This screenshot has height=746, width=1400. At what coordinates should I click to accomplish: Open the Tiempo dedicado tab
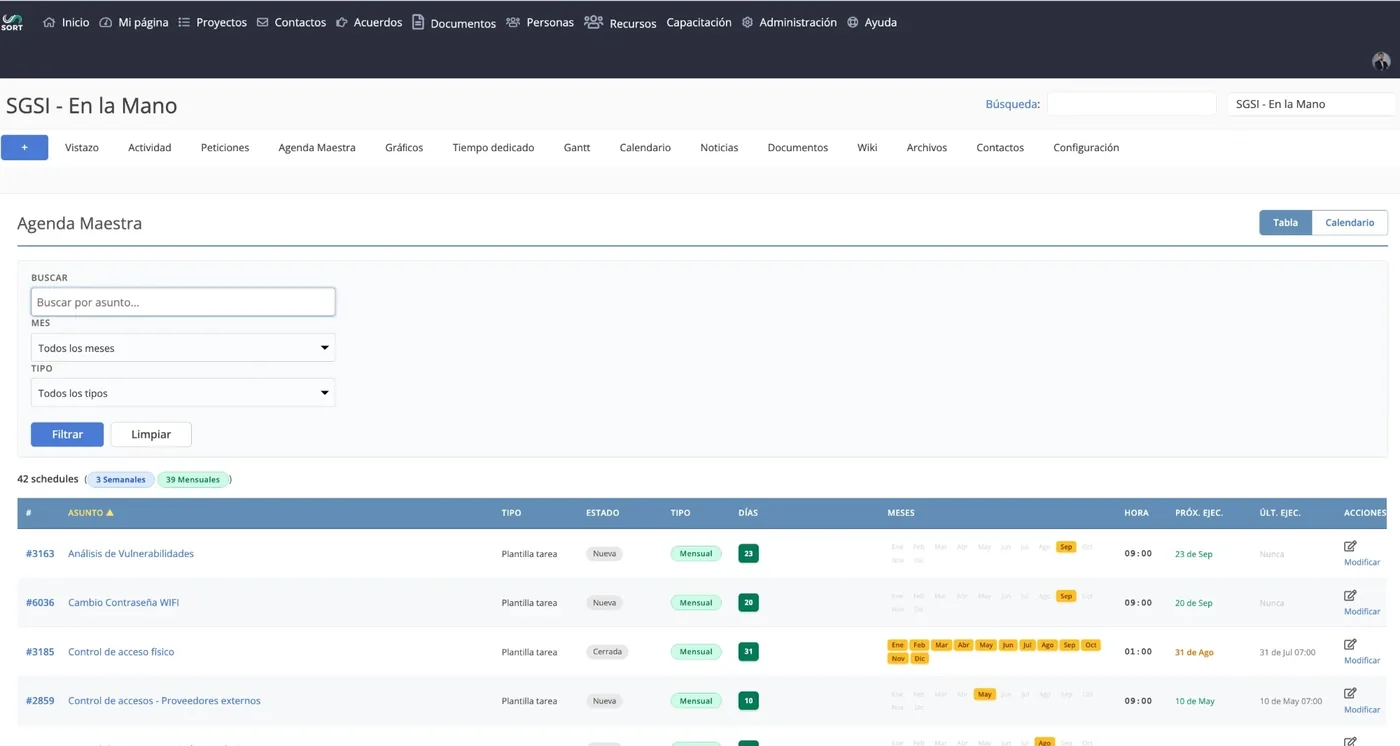click(x=493, y=147)
